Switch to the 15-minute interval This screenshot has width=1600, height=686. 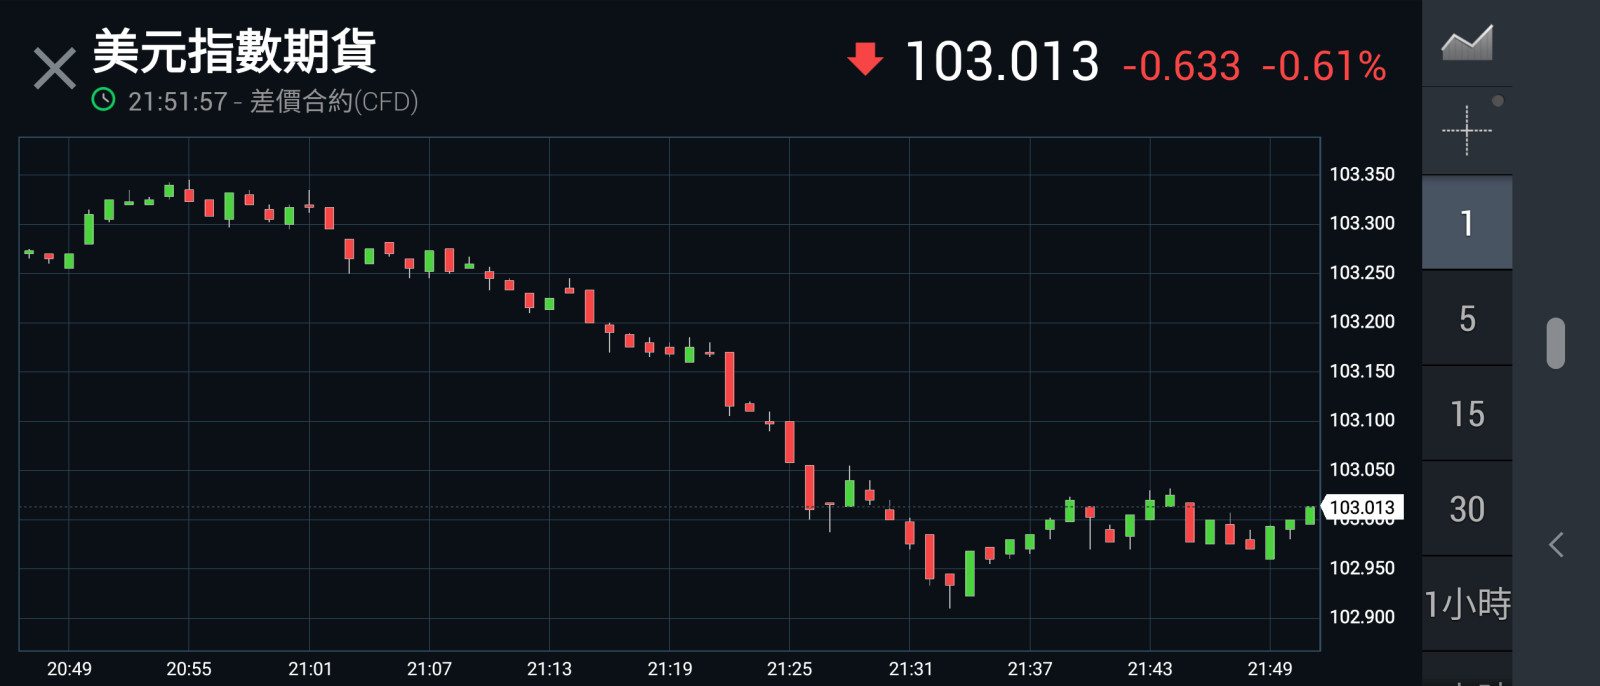tap(1466, 414)
